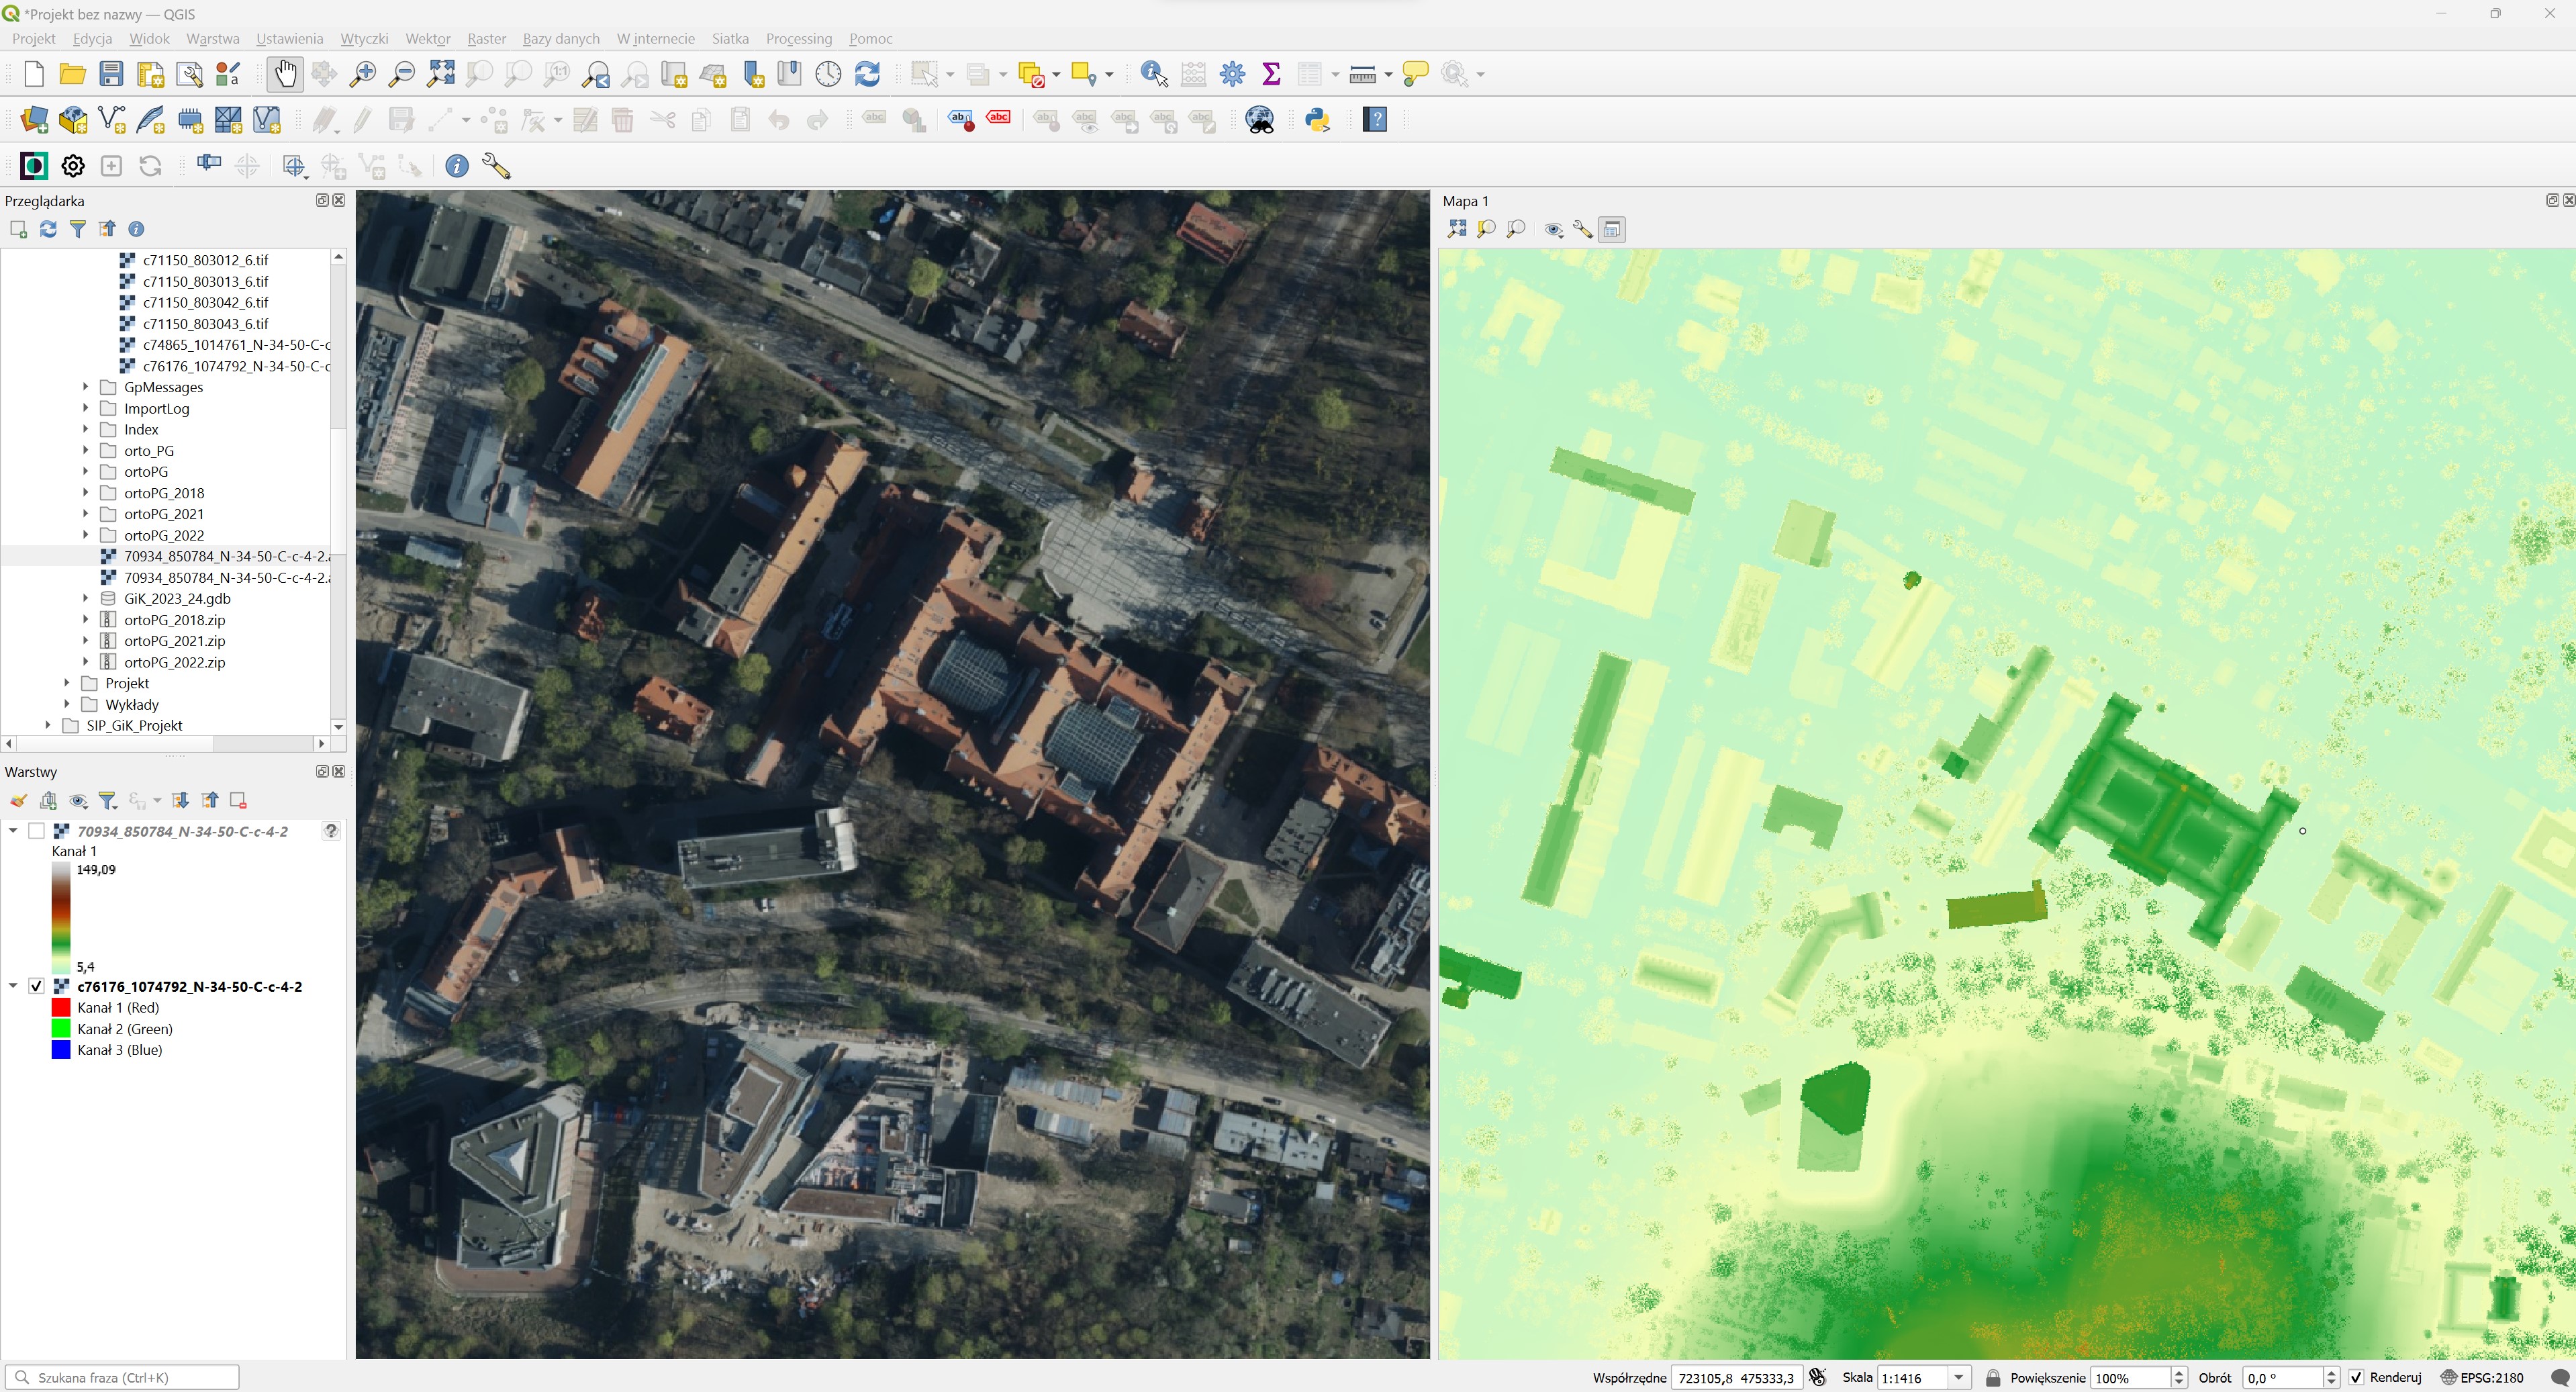Increase the Powiększenie magnification value
The width and height of the screenshot is (2576, 1392).
(2180, 1372)
